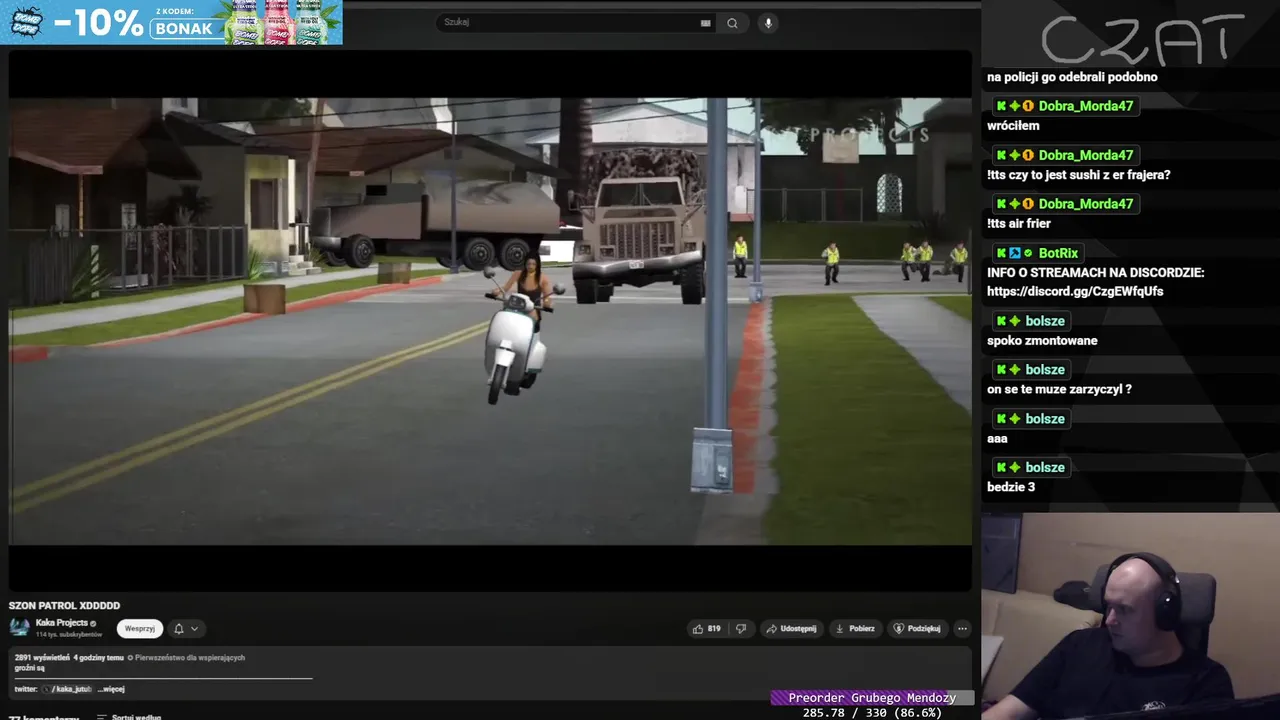Click BotRix verified badge icon
This screenshot has height=720, width=1280.
pos(1028,253)
